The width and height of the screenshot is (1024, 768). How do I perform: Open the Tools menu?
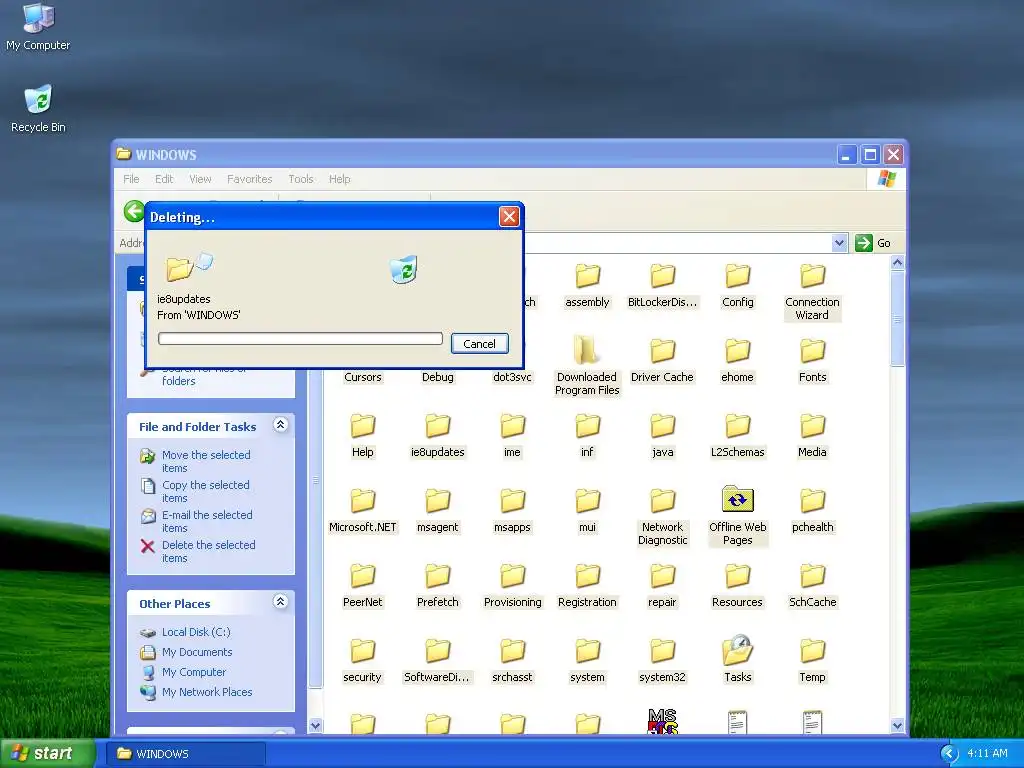click(x=300, y=179)
